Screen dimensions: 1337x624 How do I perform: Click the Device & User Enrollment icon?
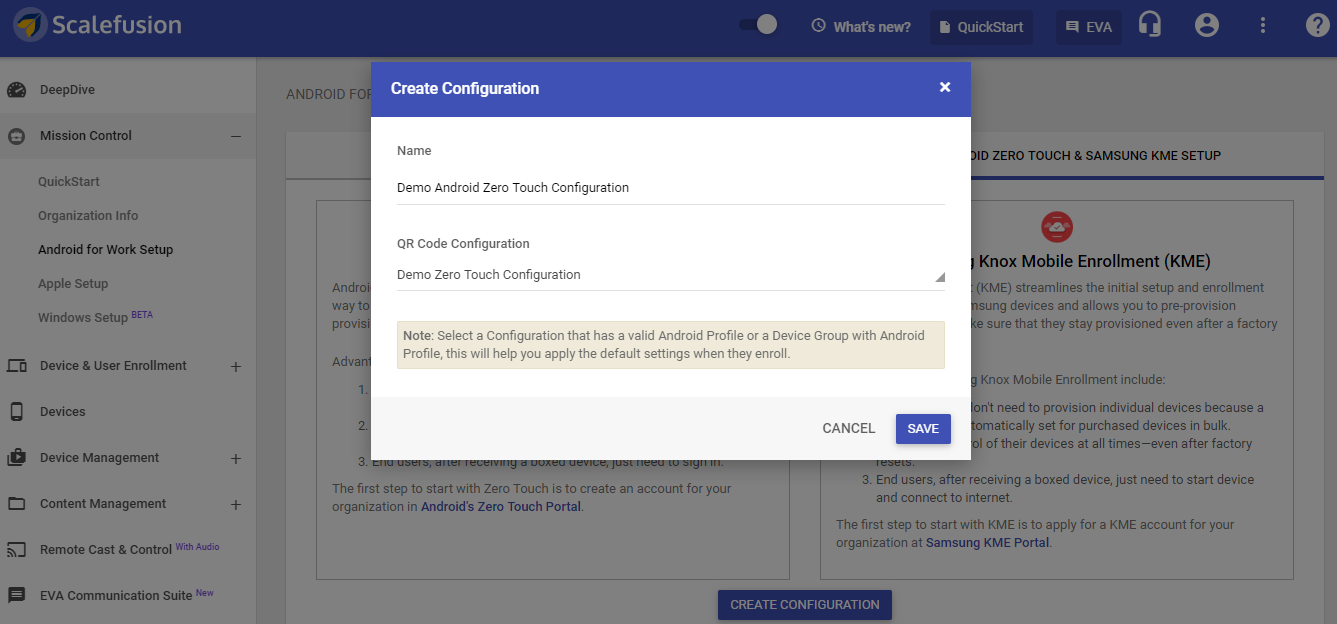coord(17,366)
